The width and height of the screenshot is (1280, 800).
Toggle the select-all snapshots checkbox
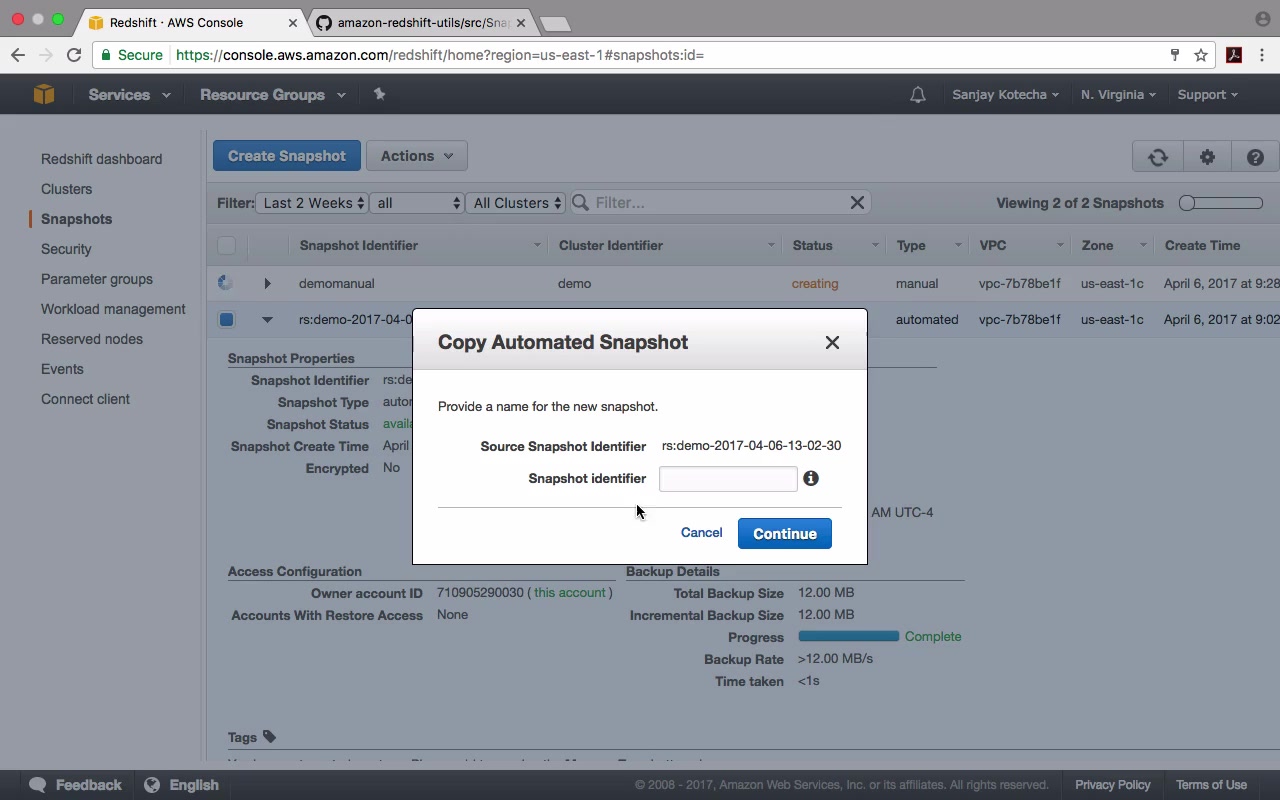click(226, 245)
